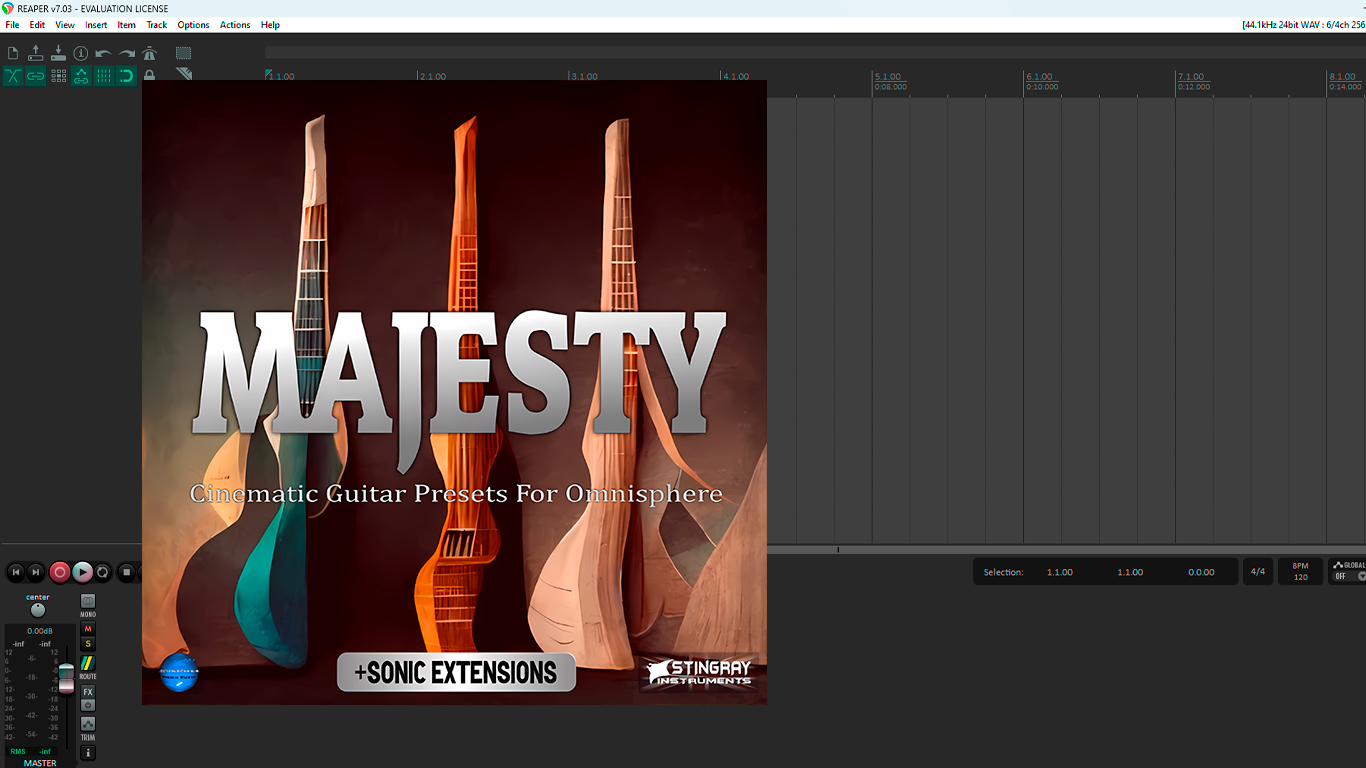Open the Actions menu
1366x768 pixels.
tap(235, 25)
